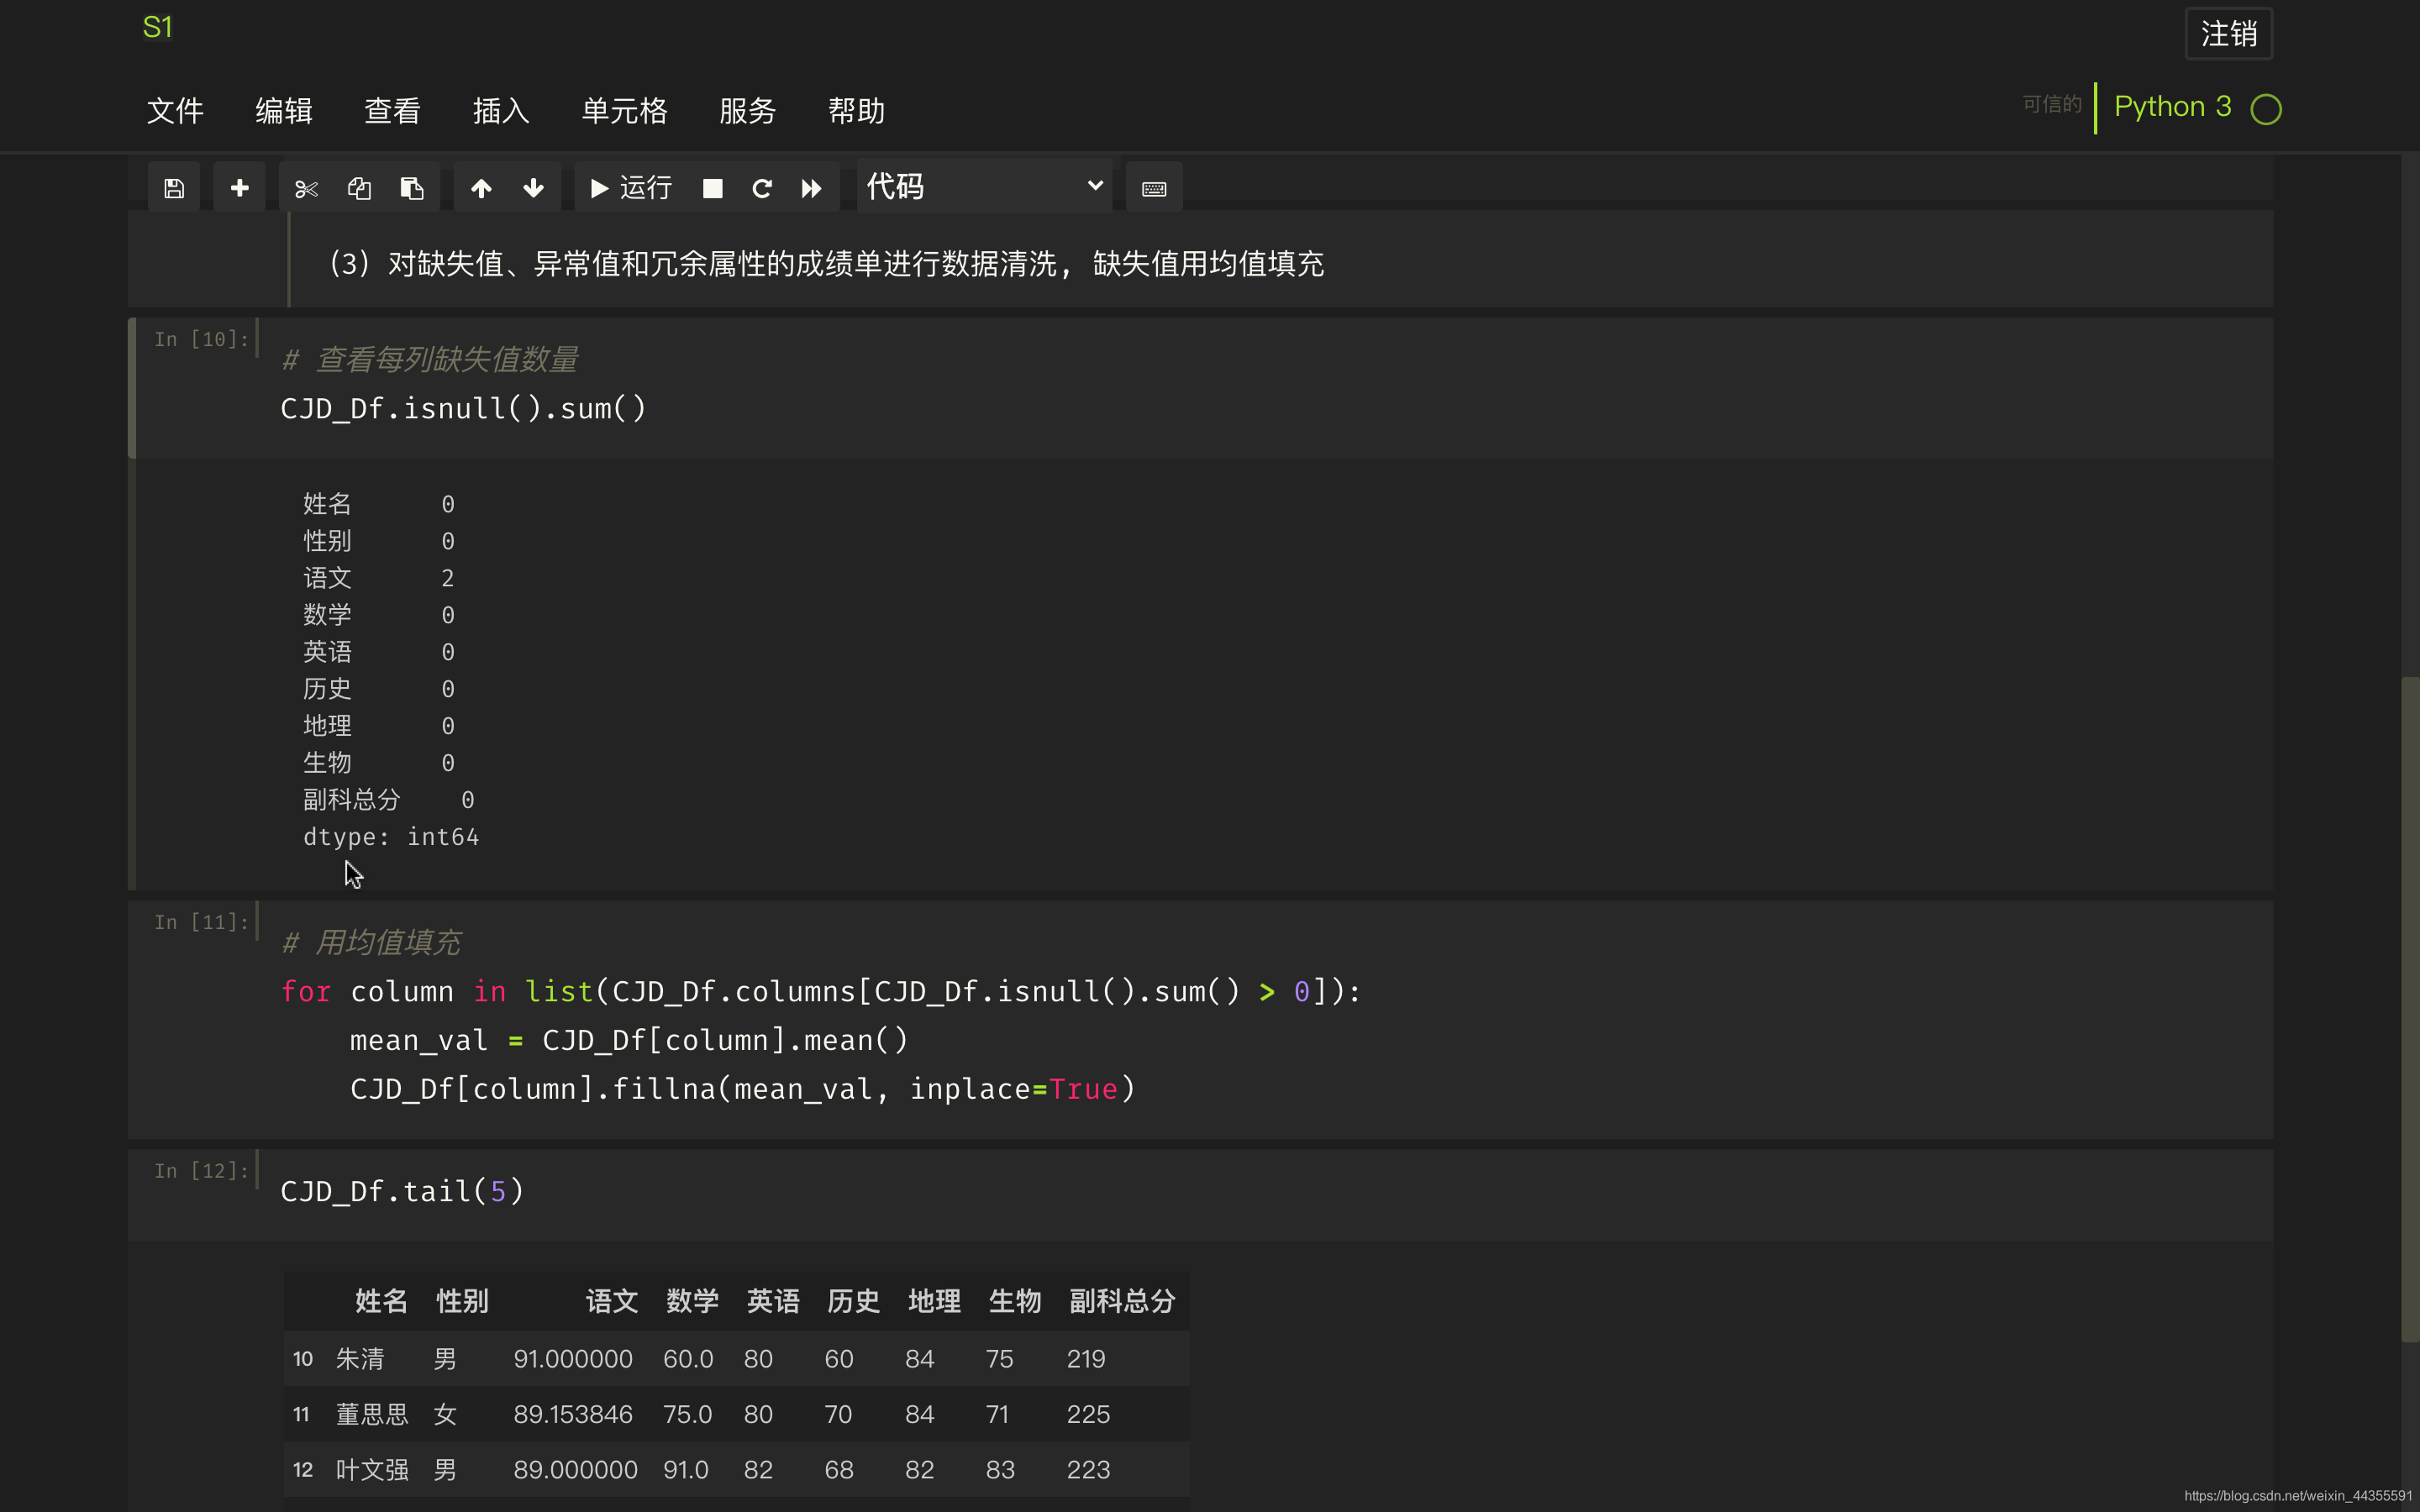Click the output row 语文 2

point(379,578)
